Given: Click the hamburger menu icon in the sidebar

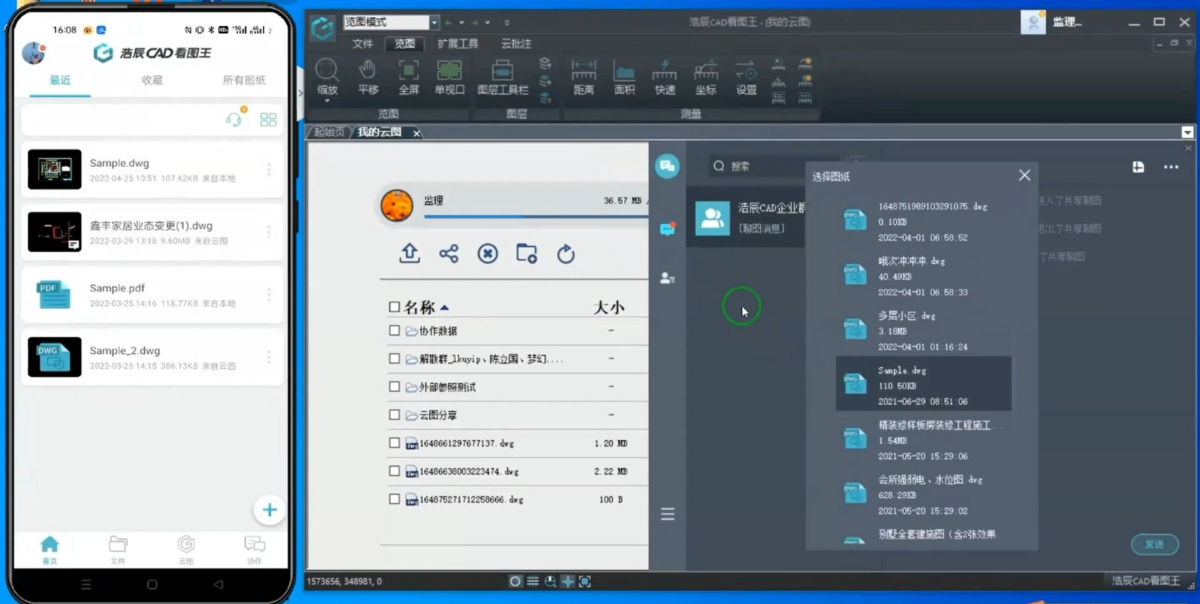Looking at the screenshot, I should point(667,514).
